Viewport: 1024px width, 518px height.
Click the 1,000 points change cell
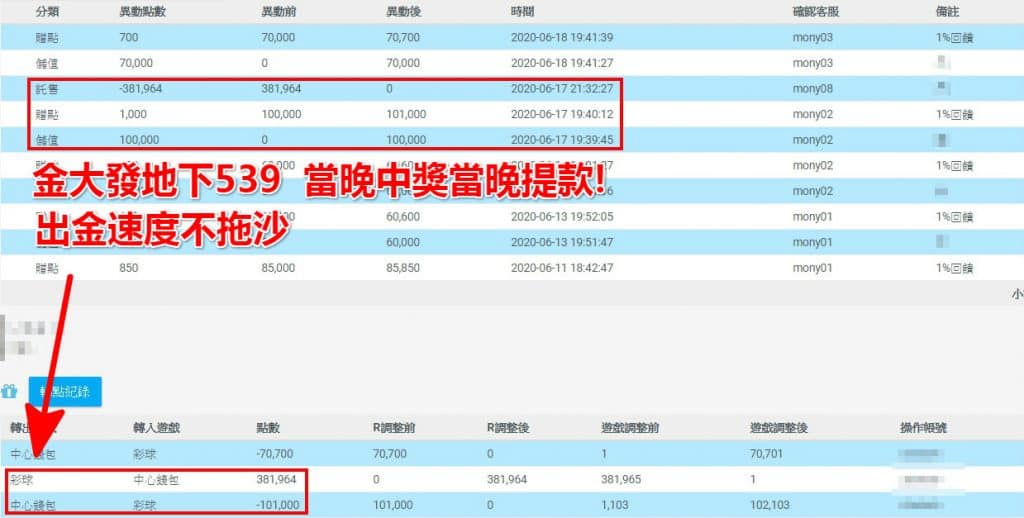tap(133, 114)
